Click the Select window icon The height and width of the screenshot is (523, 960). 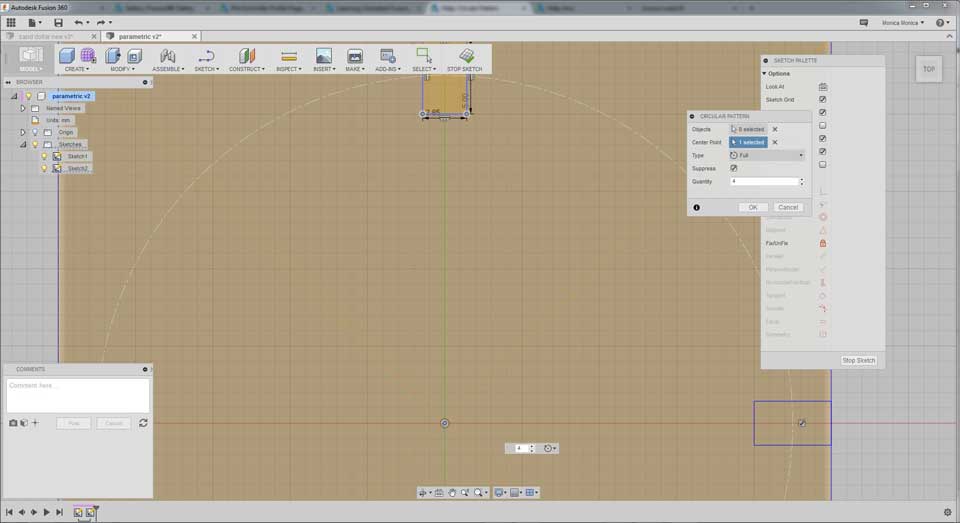(424, 55)
